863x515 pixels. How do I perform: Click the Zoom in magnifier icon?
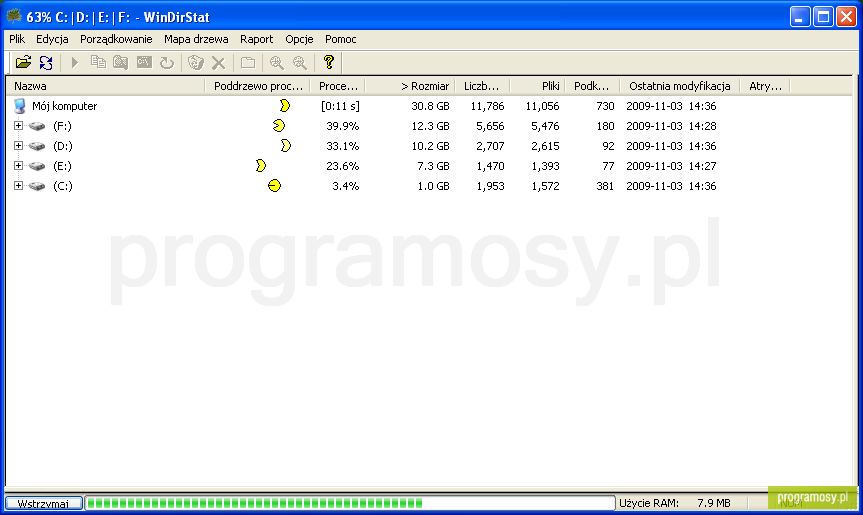point(276,63)
